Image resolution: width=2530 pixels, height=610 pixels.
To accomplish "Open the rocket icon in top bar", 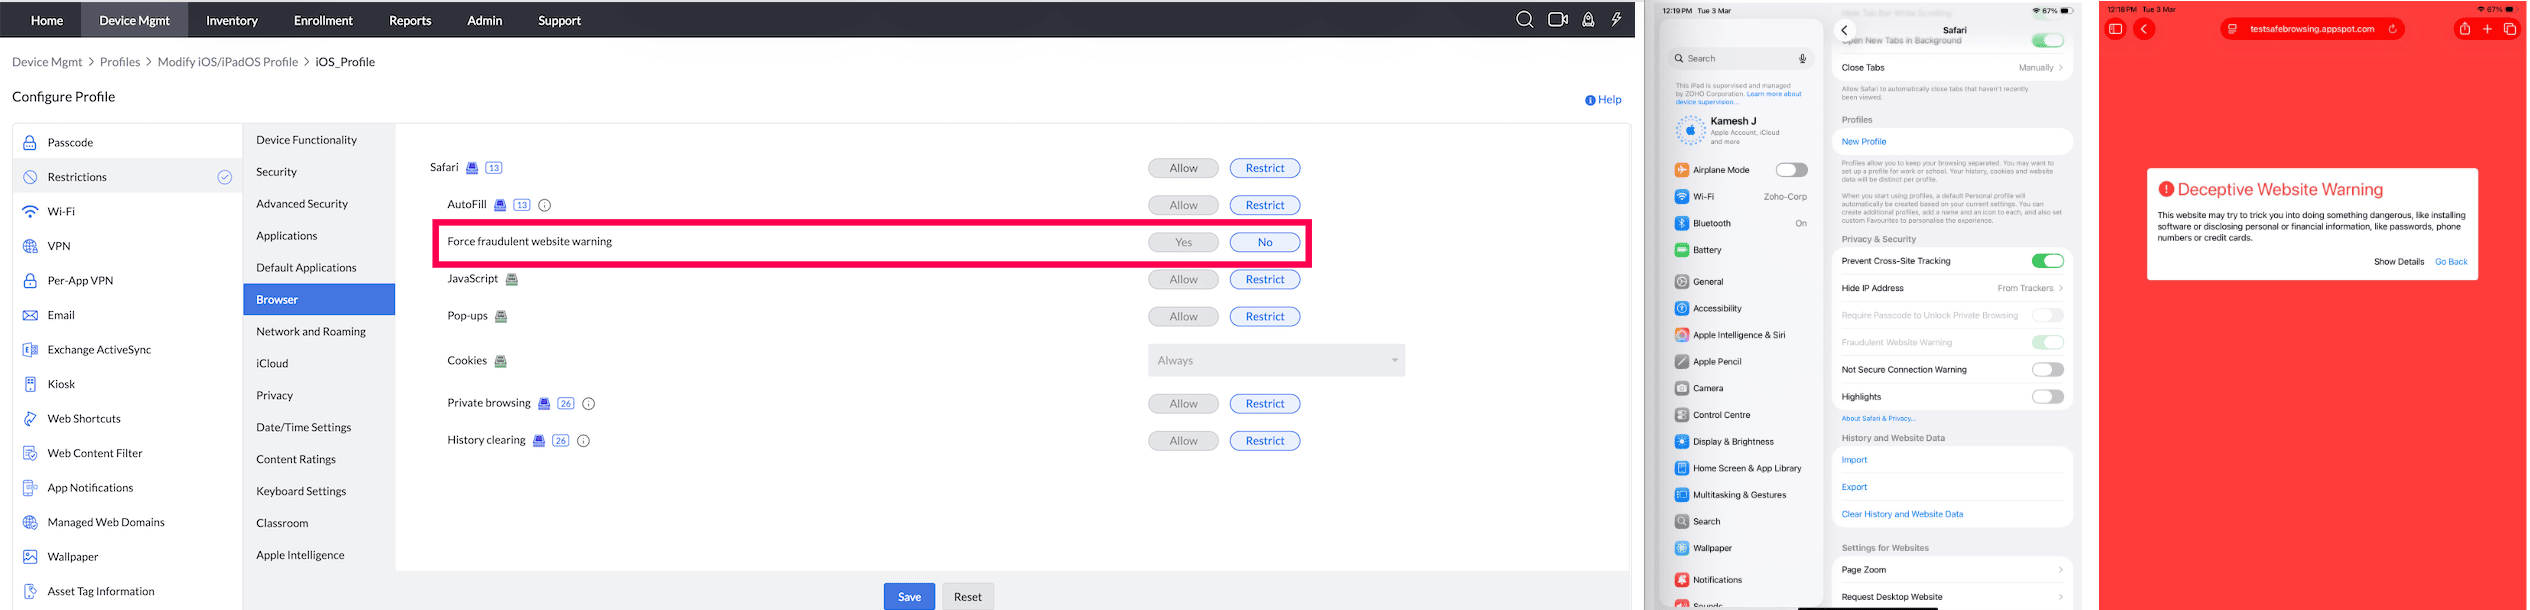I will pyautogui.click(x=1588, y=20).
